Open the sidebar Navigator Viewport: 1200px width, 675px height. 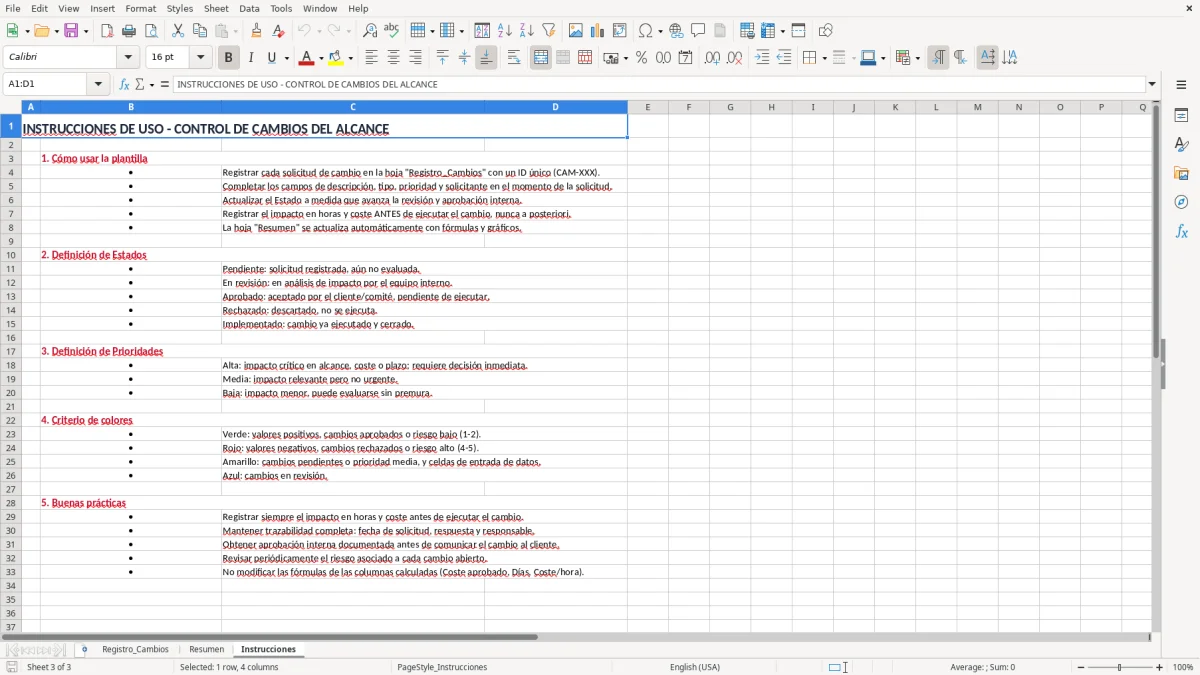pos(1181,202)
